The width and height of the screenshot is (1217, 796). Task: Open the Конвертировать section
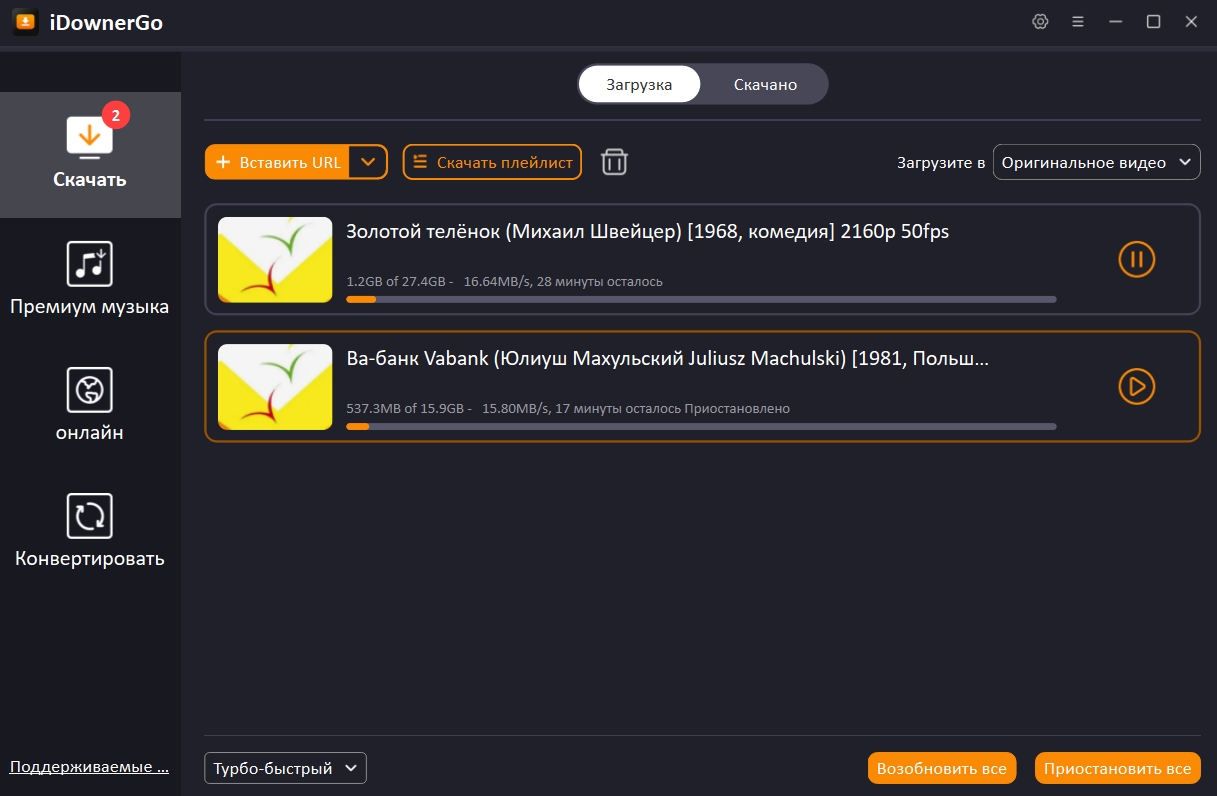click(90, 531)
